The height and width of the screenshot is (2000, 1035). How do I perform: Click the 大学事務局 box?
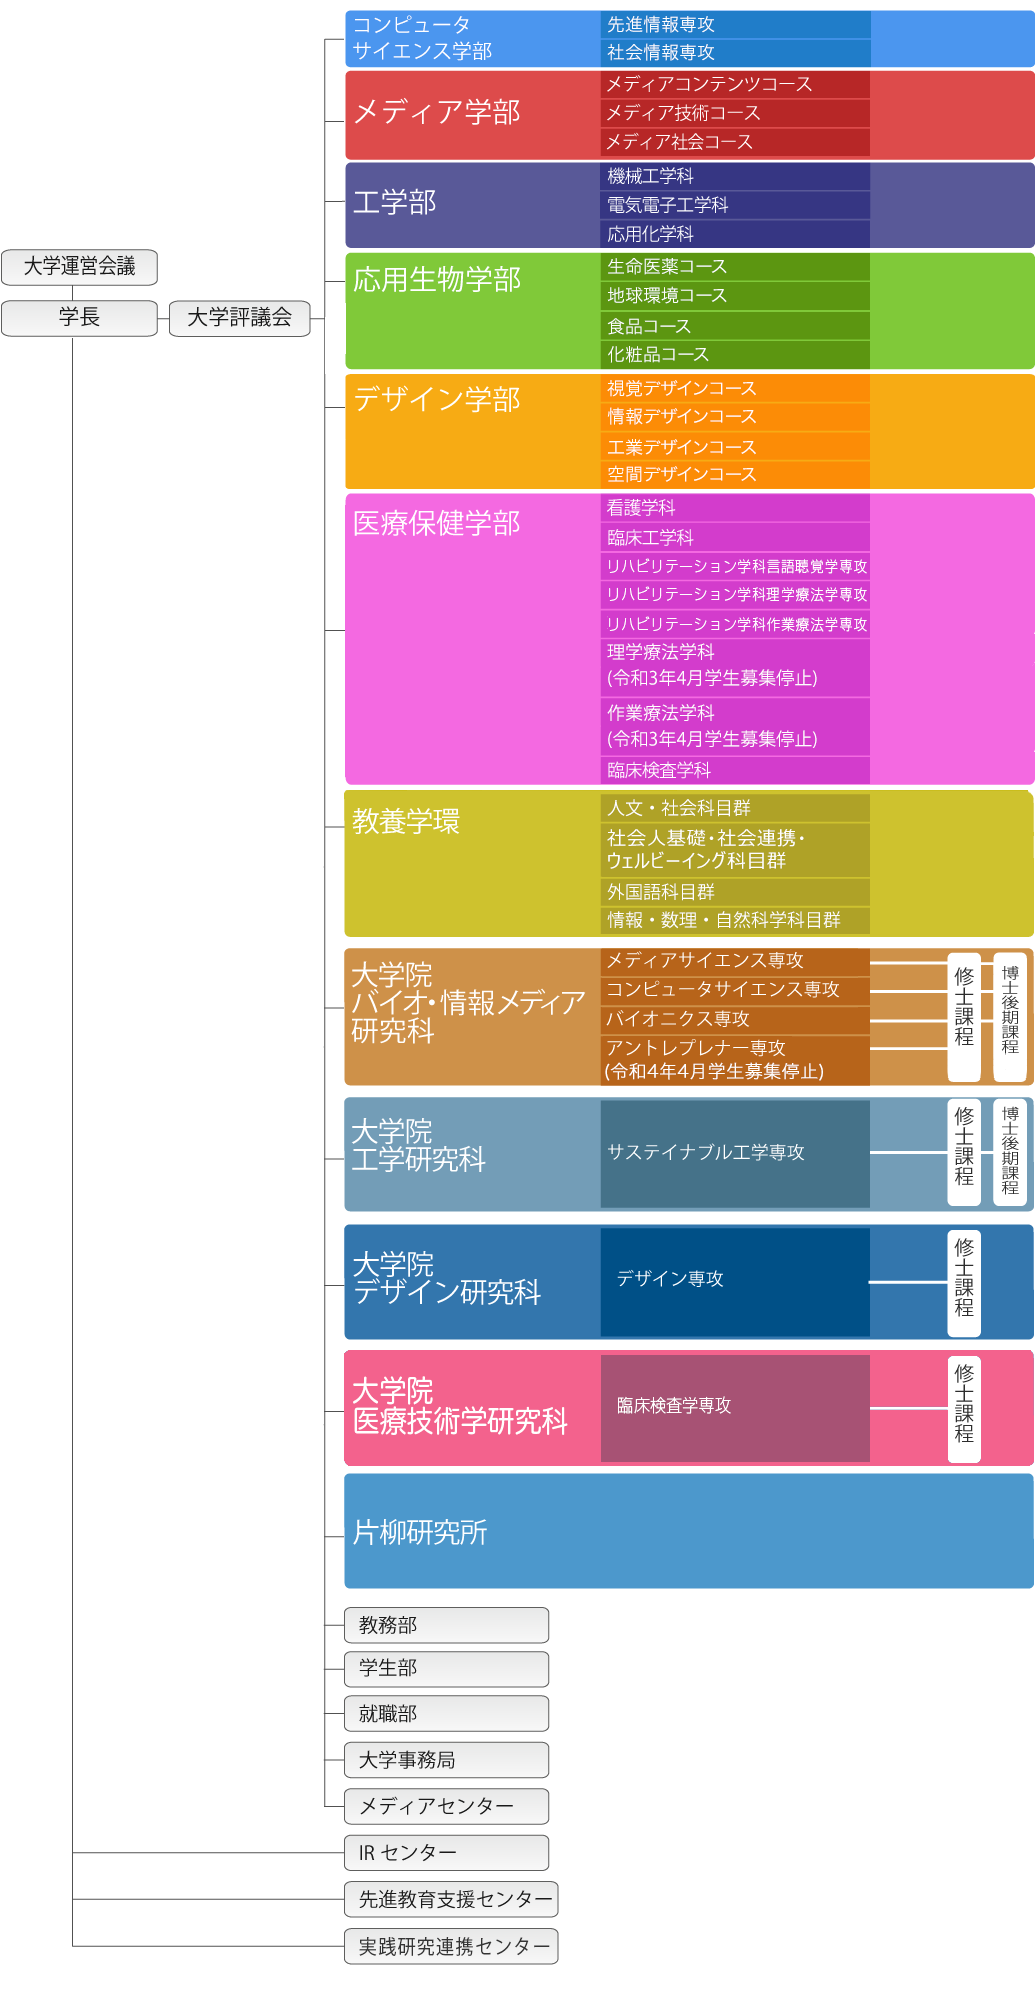(447, 1760)
